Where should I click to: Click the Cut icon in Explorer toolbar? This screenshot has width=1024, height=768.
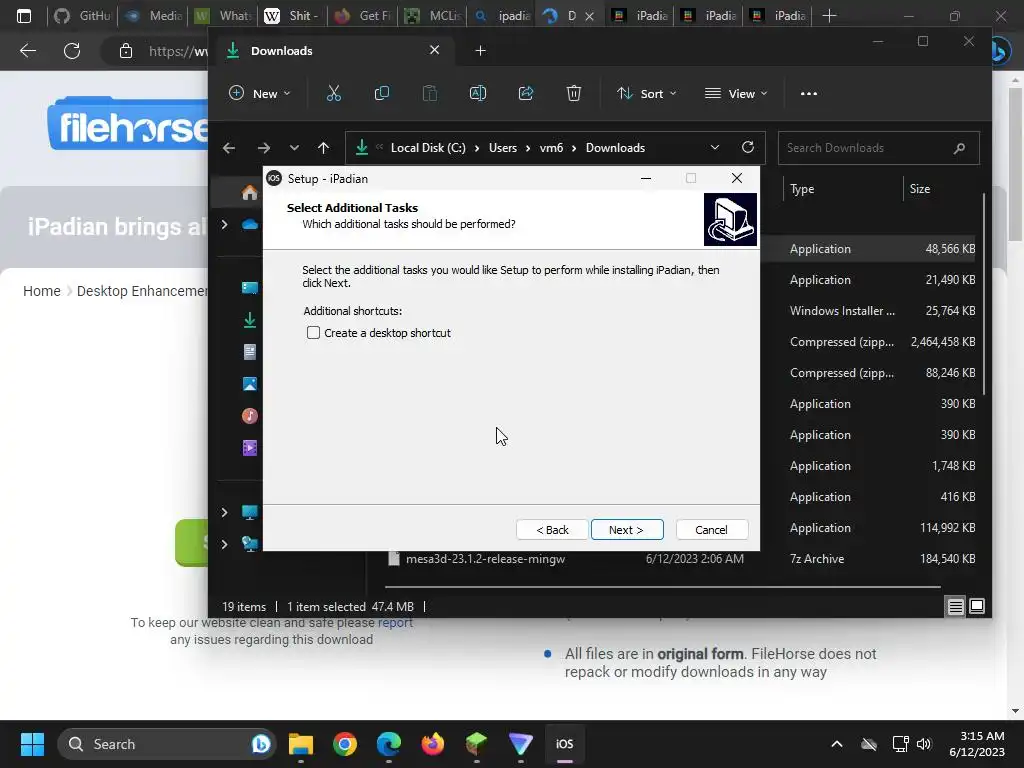334,93
